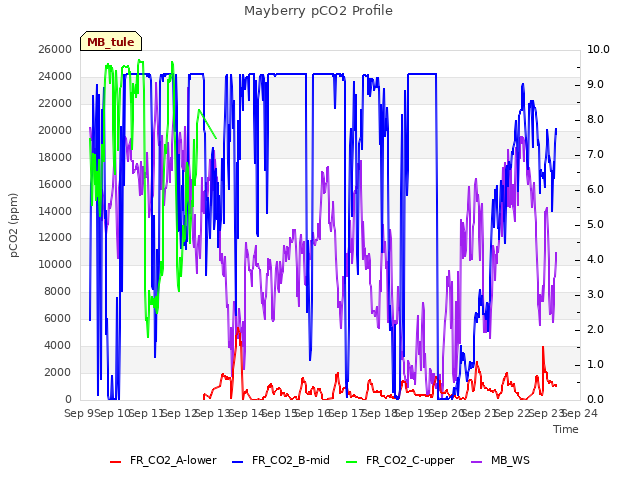Click the MB_tule annotation label
The image size is (640, 480).
coord(111,42)
